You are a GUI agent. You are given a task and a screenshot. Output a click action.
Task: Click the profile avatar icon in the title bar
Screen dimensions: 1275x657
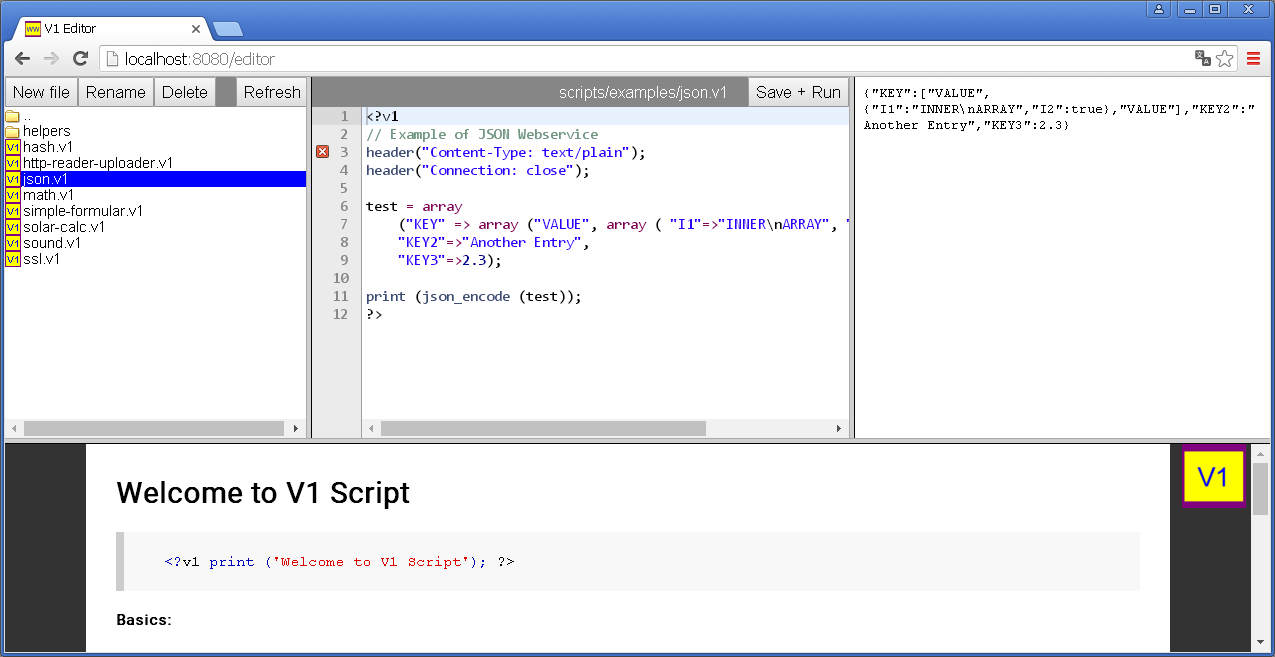(x=1158, y=9)
